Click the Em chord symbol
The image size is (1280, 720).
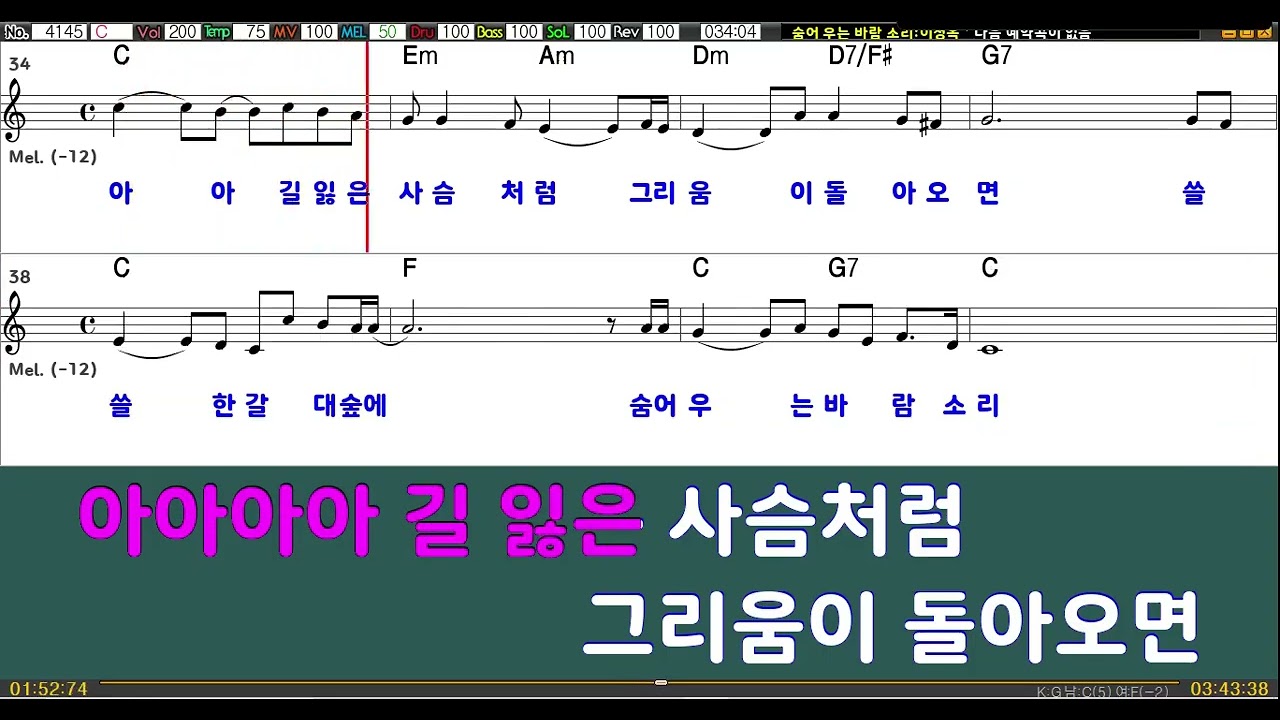click(x=420, y=57)
